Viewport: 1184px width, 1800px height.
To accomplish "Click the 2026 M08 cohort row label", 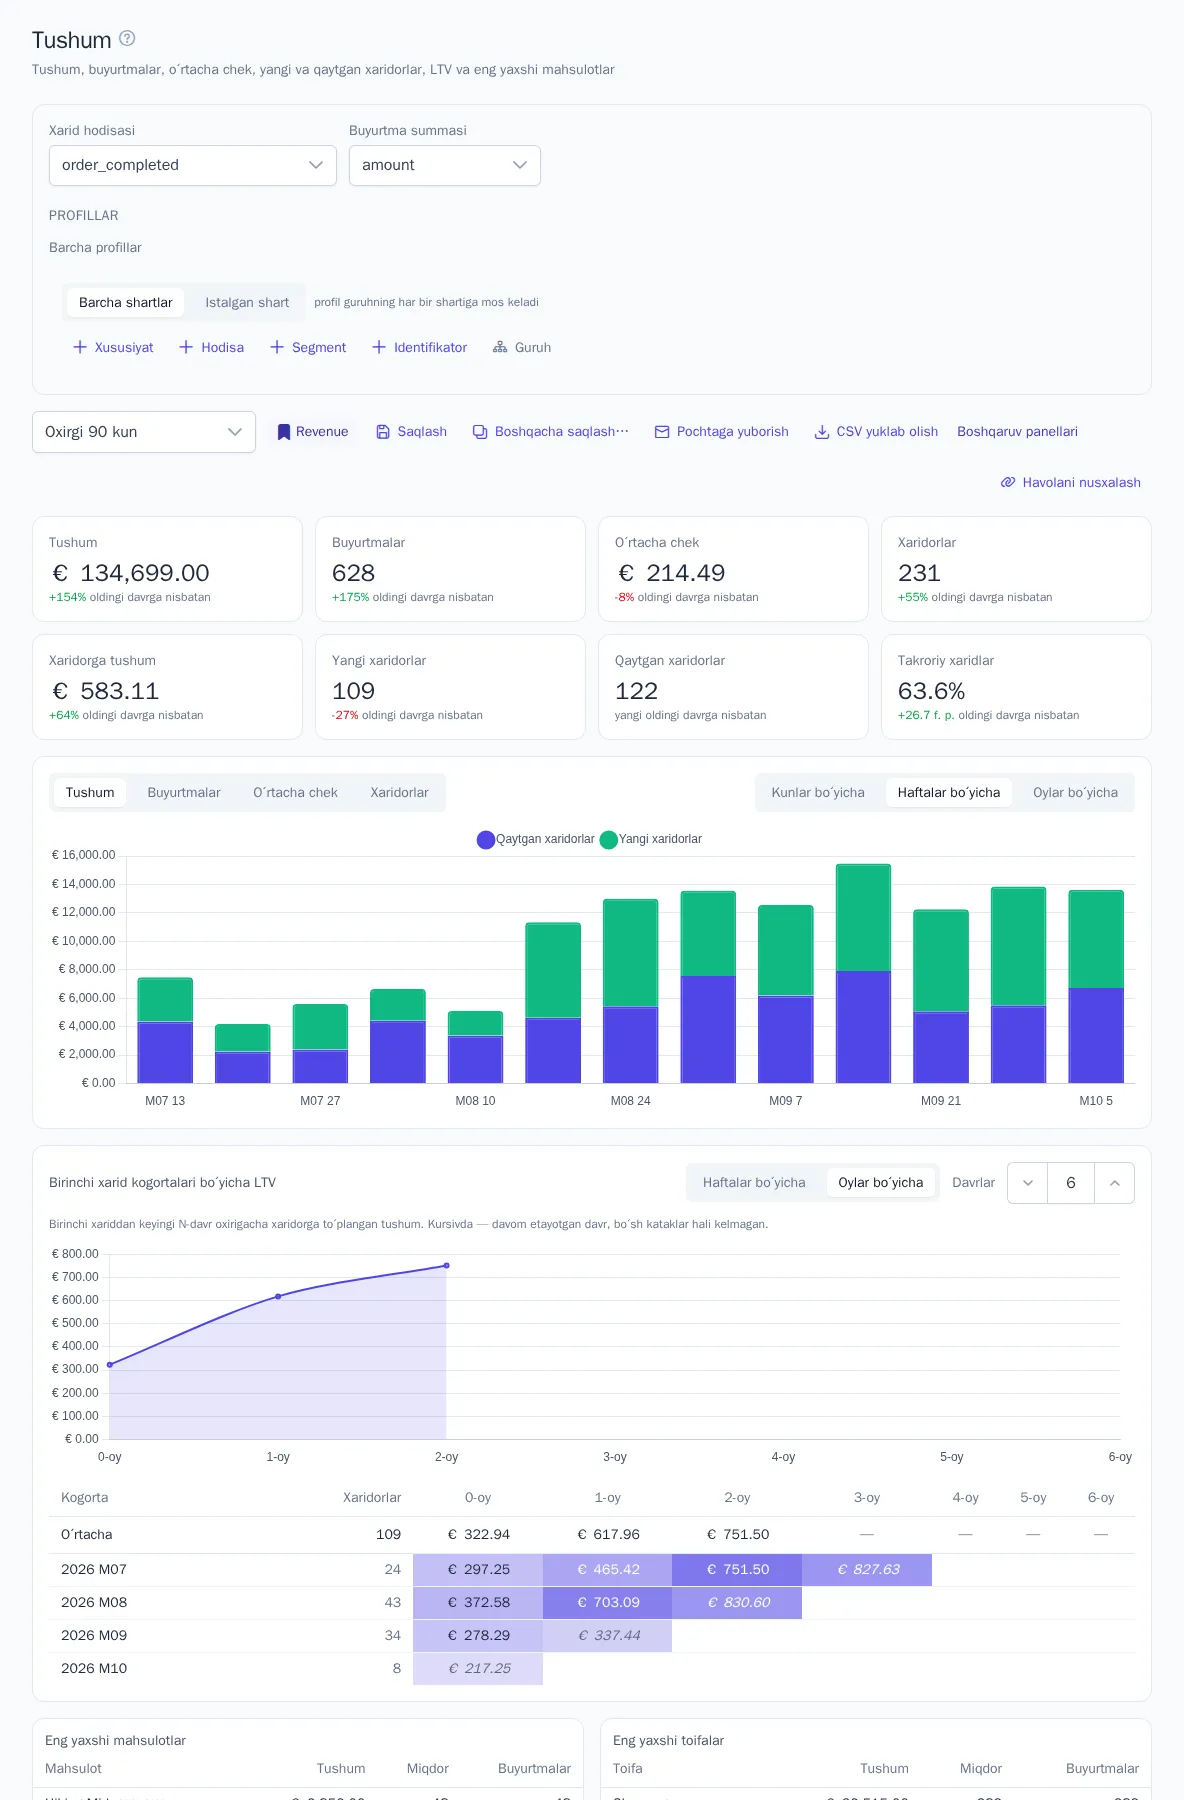I will 94,1603.
